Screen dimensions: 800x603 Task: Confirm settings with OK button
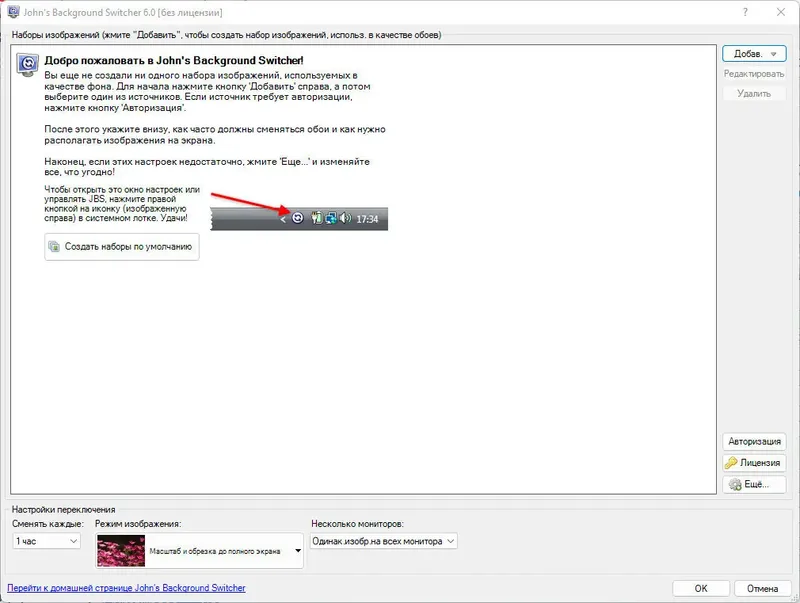[701, 588]
